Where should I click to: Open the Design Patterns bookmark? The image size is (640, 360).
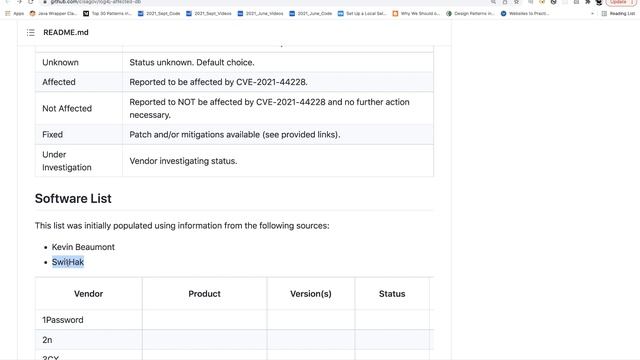pyautogui.click(x=470, y=13)
